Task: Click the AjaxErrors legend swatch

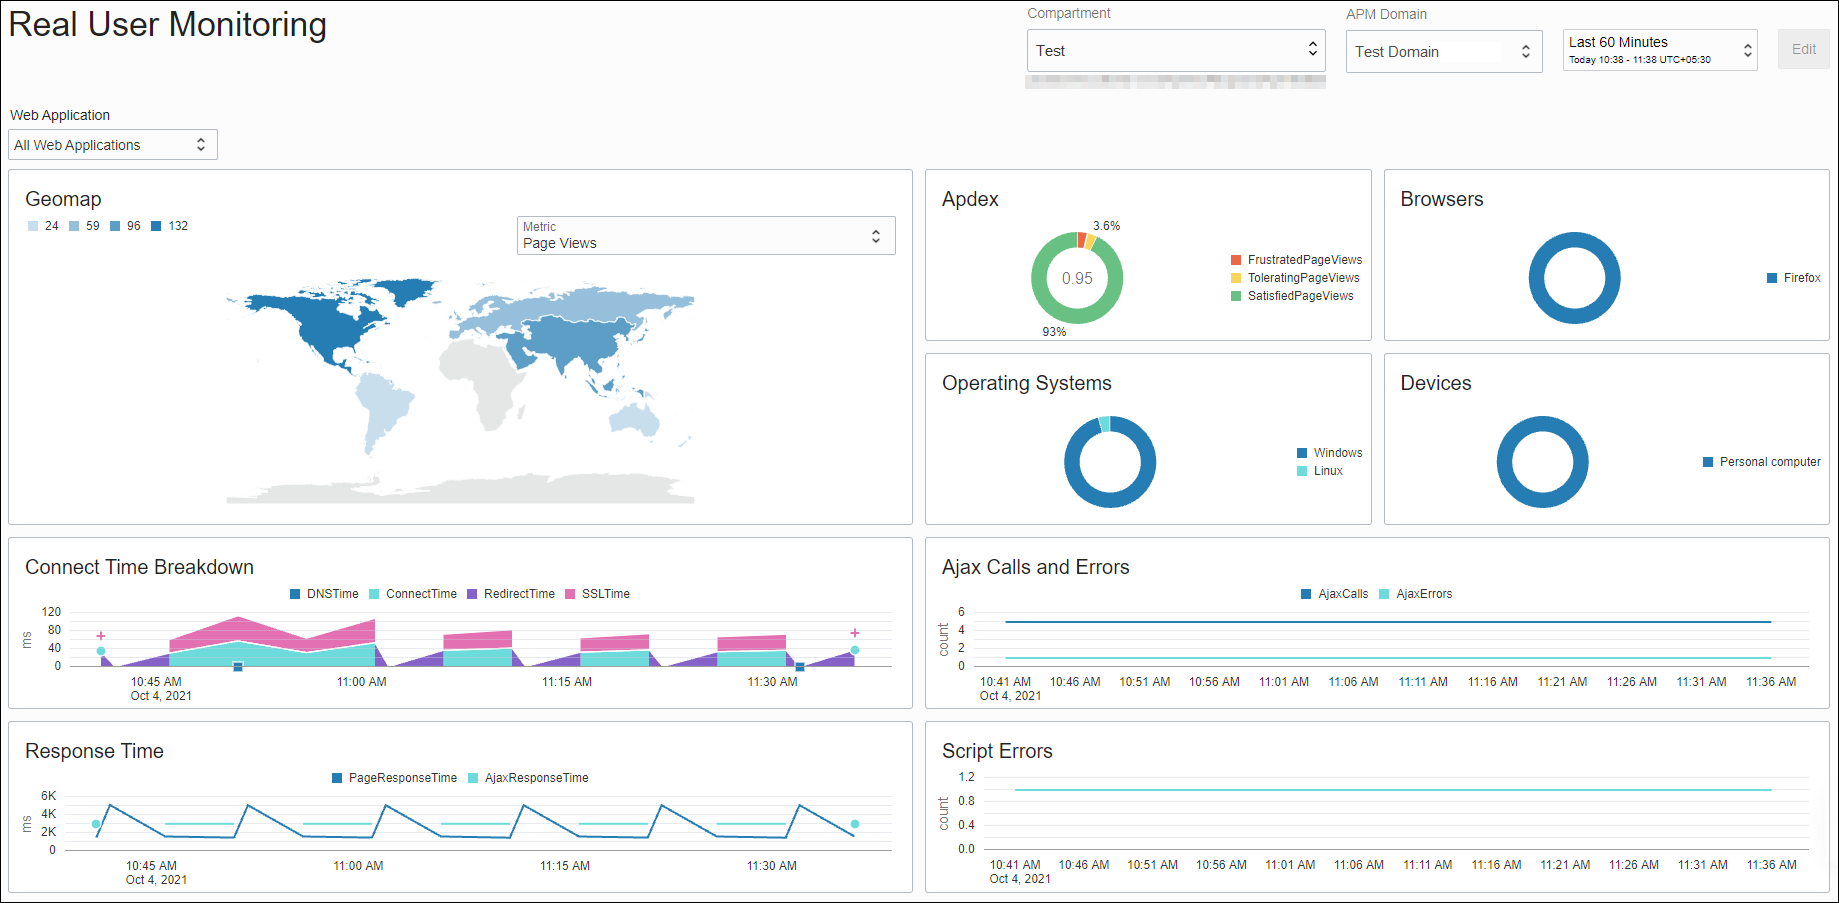Action: [1385, 593]
